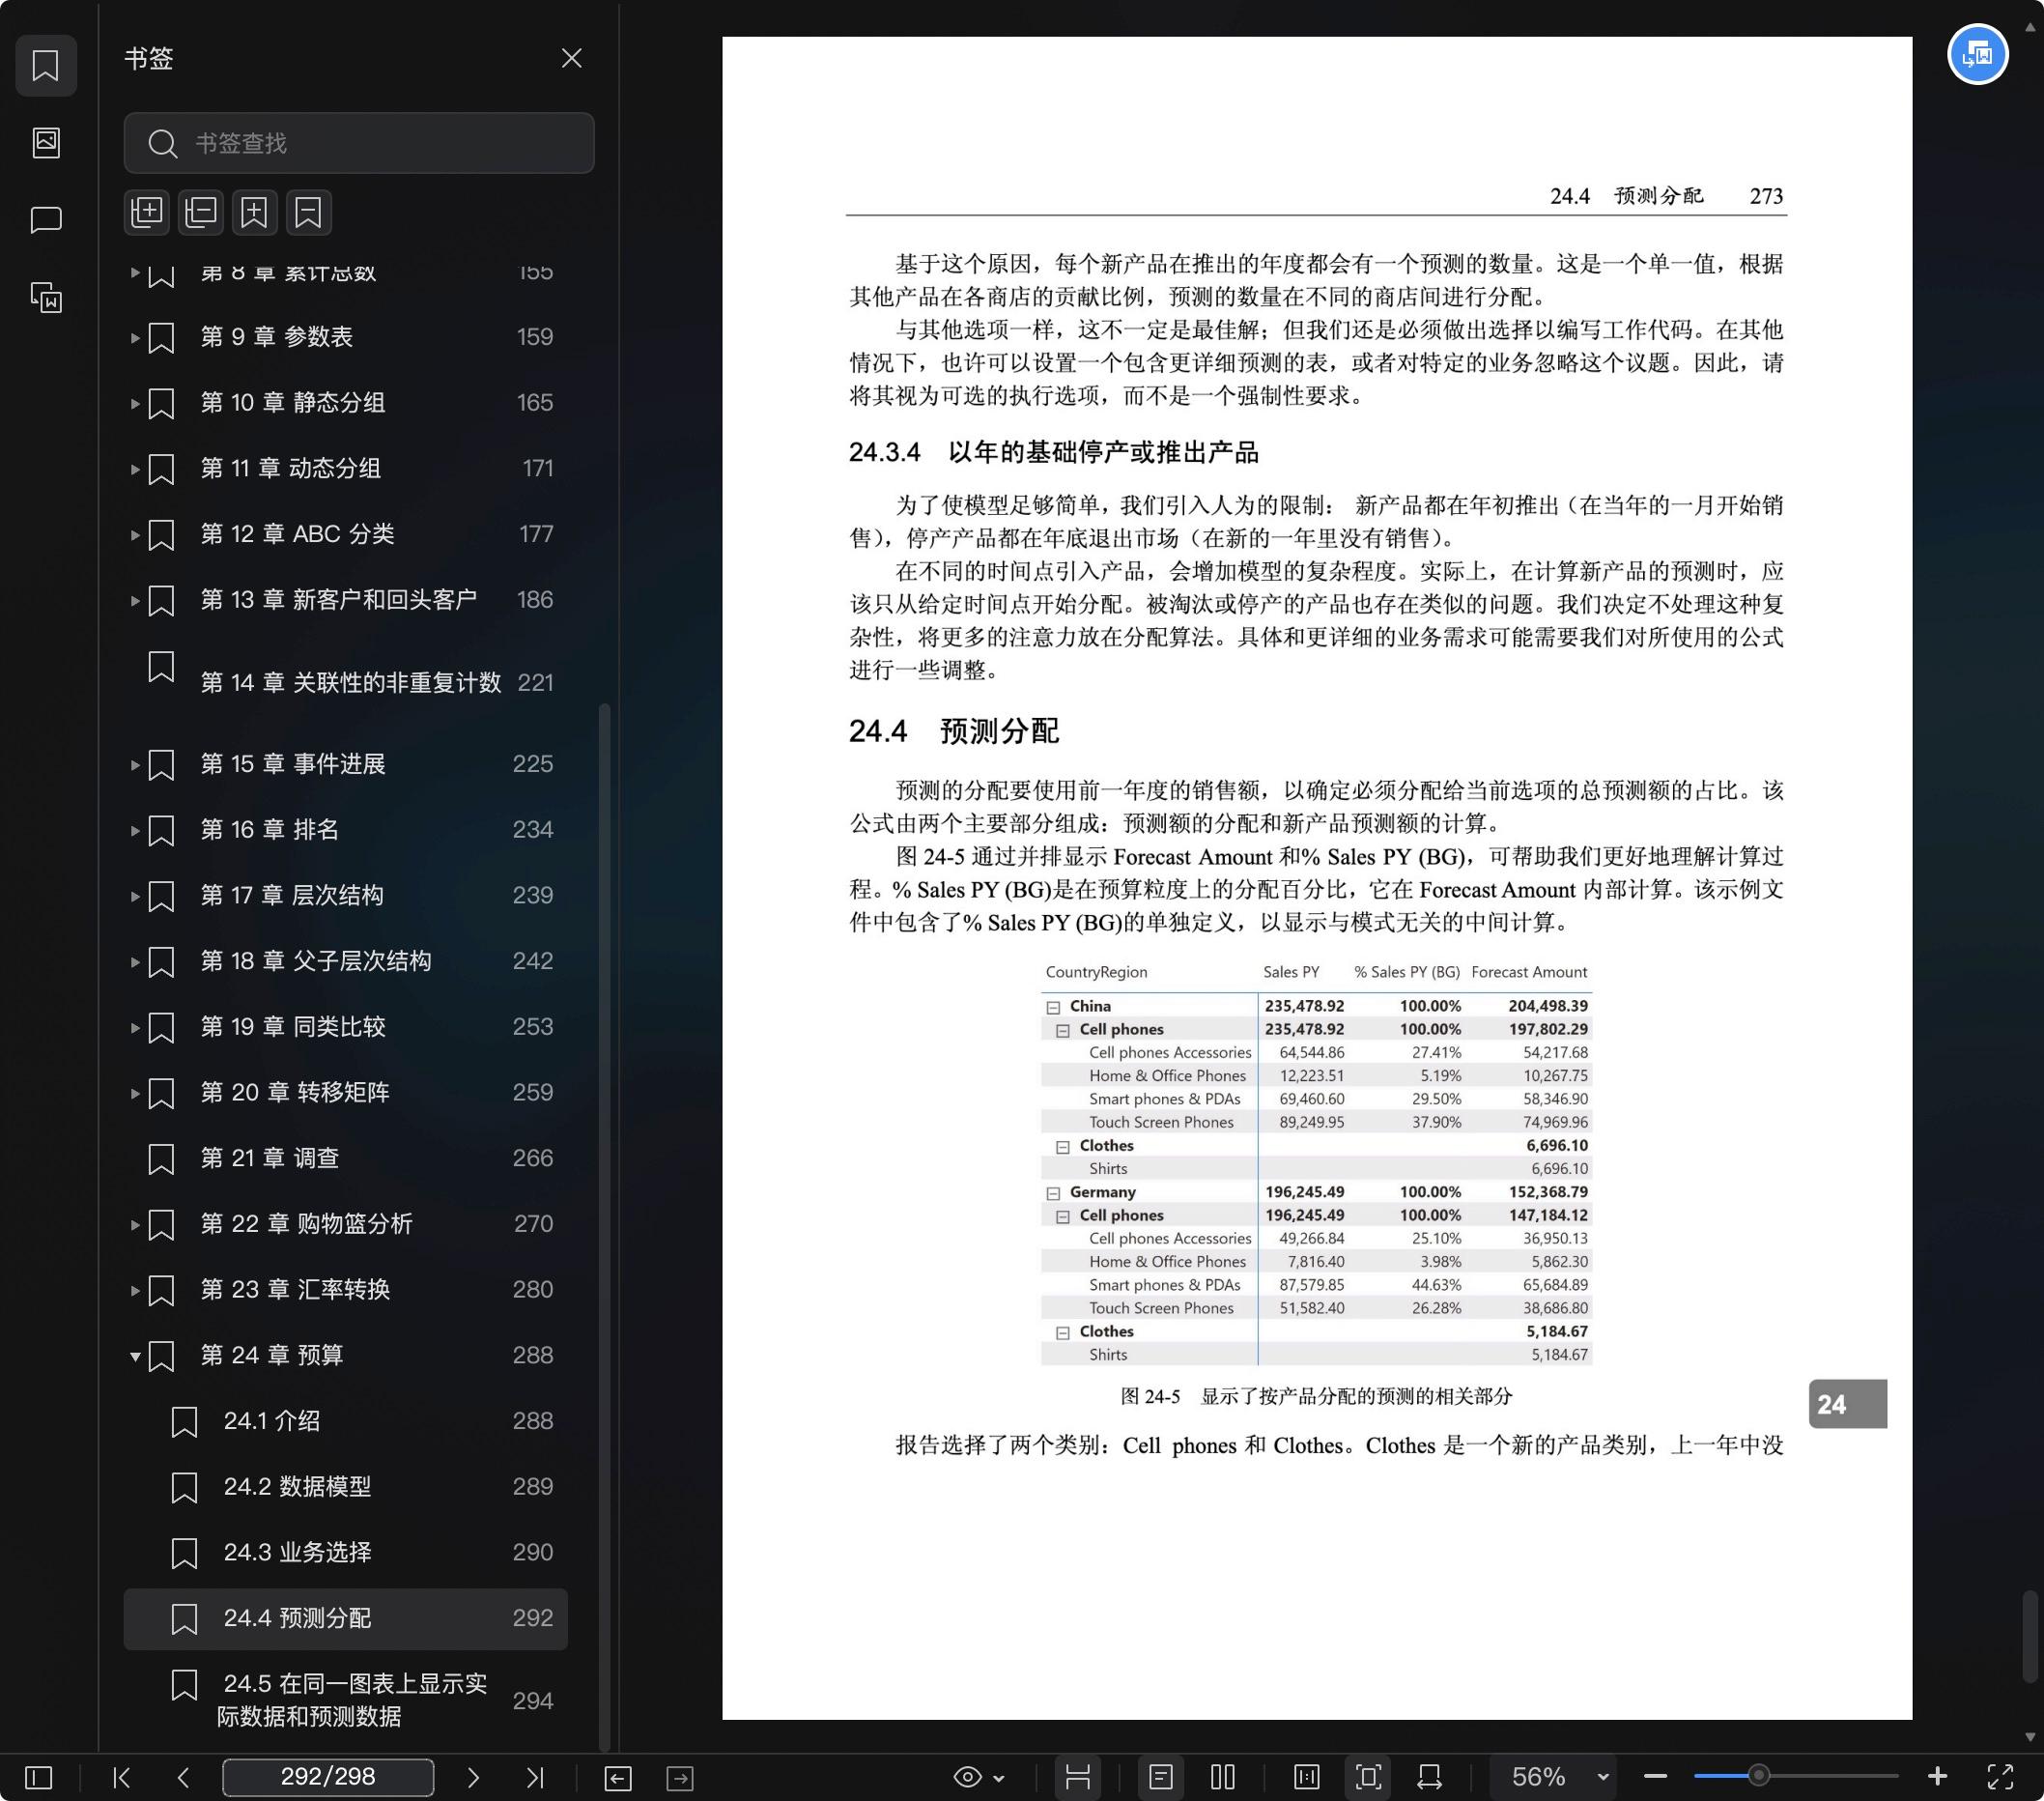Close the bookmarks panel
The image size is (2044, 1801).
click(x=571, y=58)
